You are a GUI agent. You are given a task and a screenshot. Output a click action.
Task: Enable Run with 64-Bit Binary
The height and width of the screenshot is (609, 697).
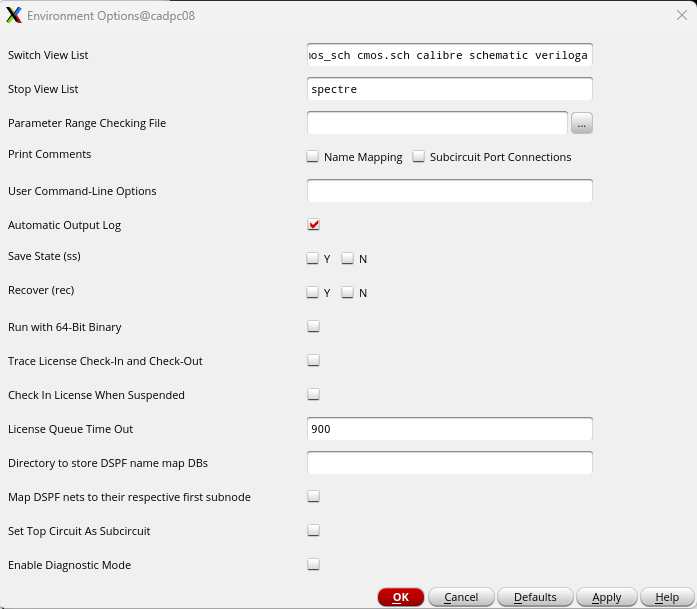[x=313, y=326]
